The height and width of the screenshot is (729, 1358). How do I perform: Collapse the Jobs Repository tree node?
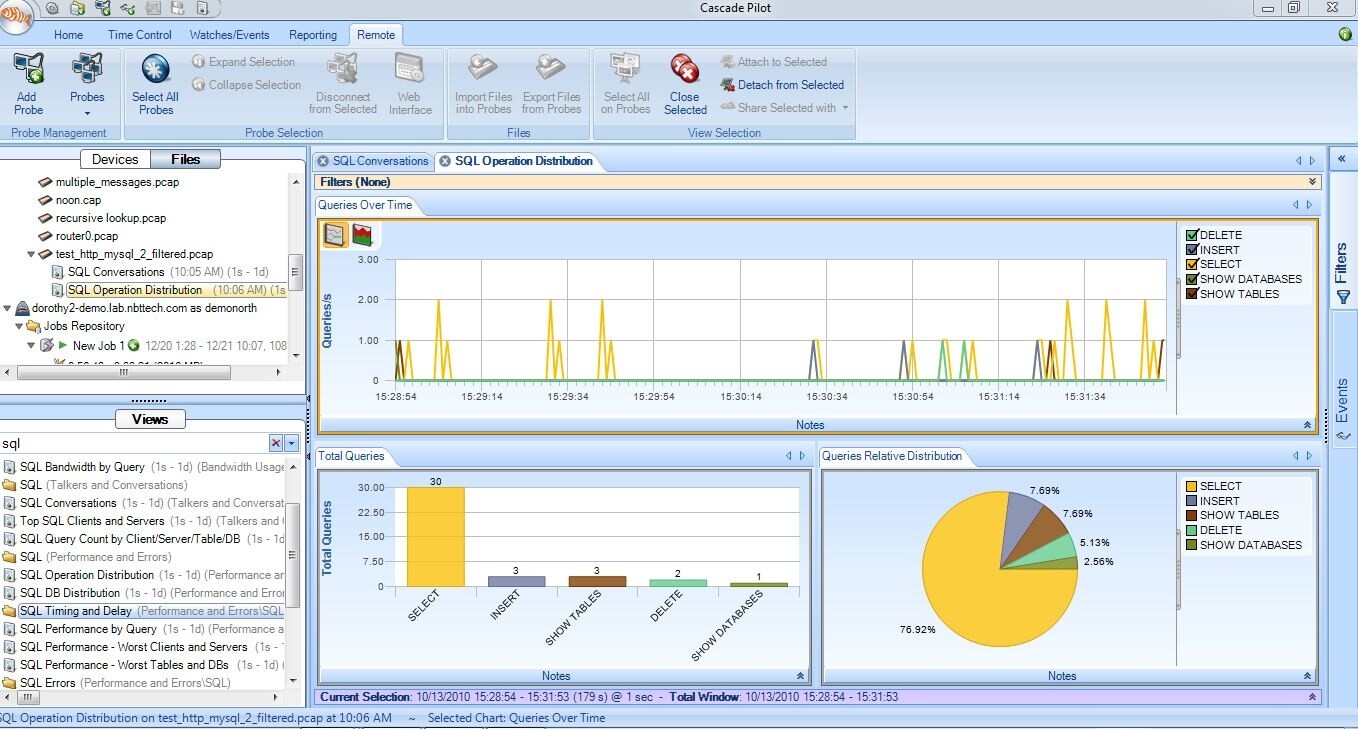coord(19,326)
